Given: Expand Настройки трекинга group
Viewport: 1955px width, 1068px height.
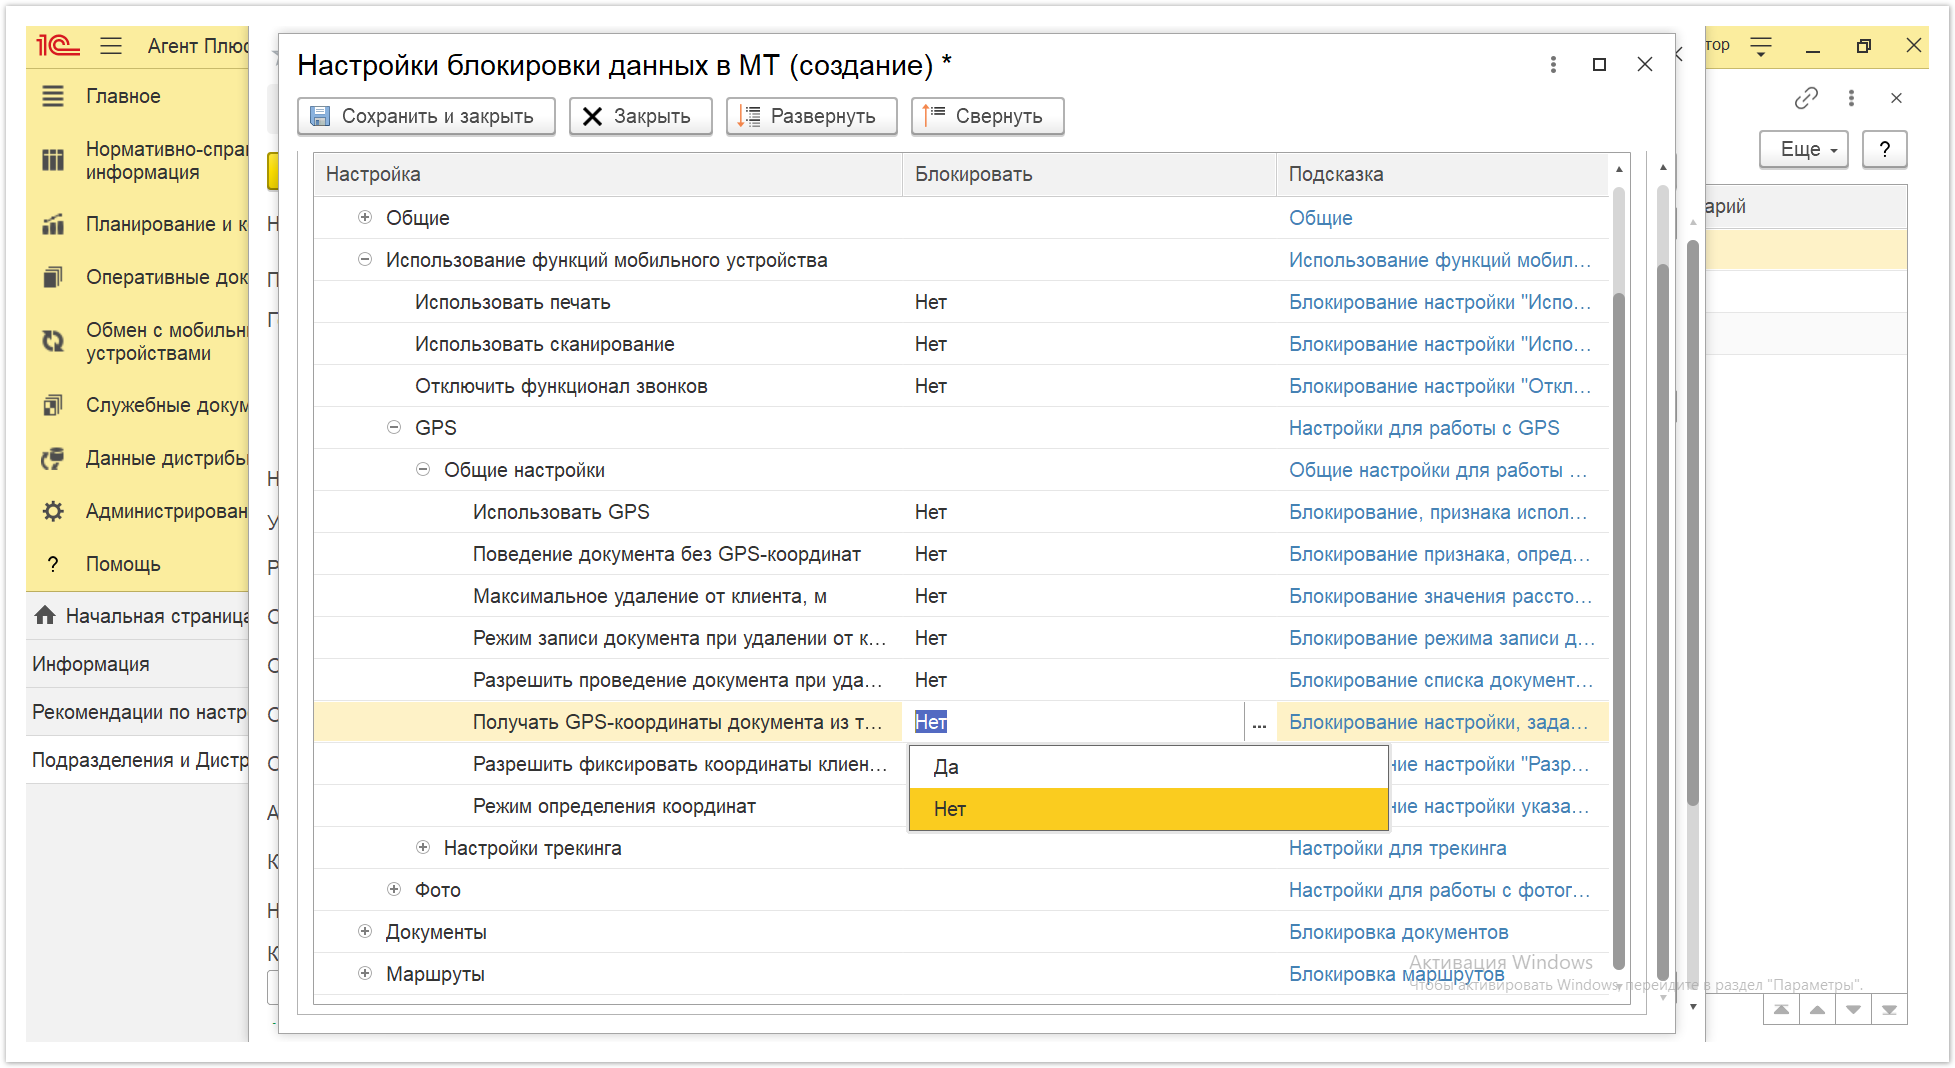Looking at the screenshot, I should click(x=423, y=847).
